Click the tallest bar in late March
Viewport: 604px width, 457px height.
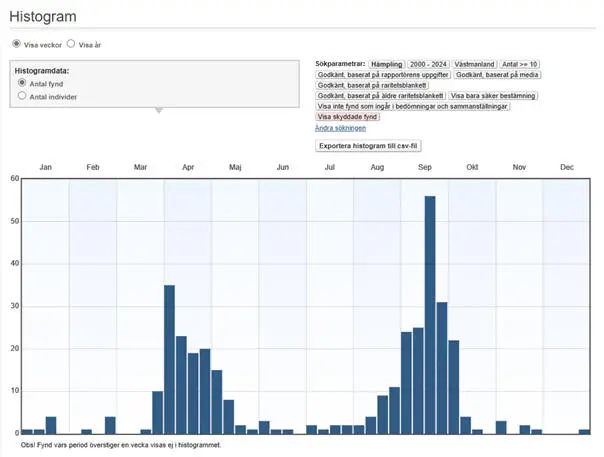click(x=169, y=359)
